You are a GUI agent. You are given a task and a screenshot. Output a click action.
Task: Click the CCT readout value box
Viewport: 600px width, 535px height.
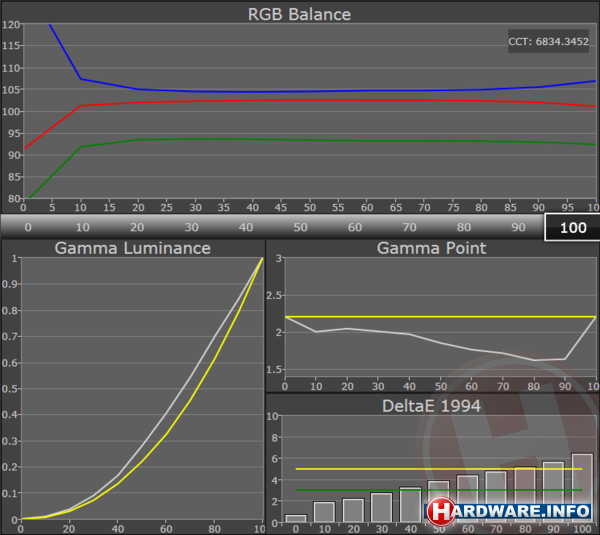click(548, 41)
